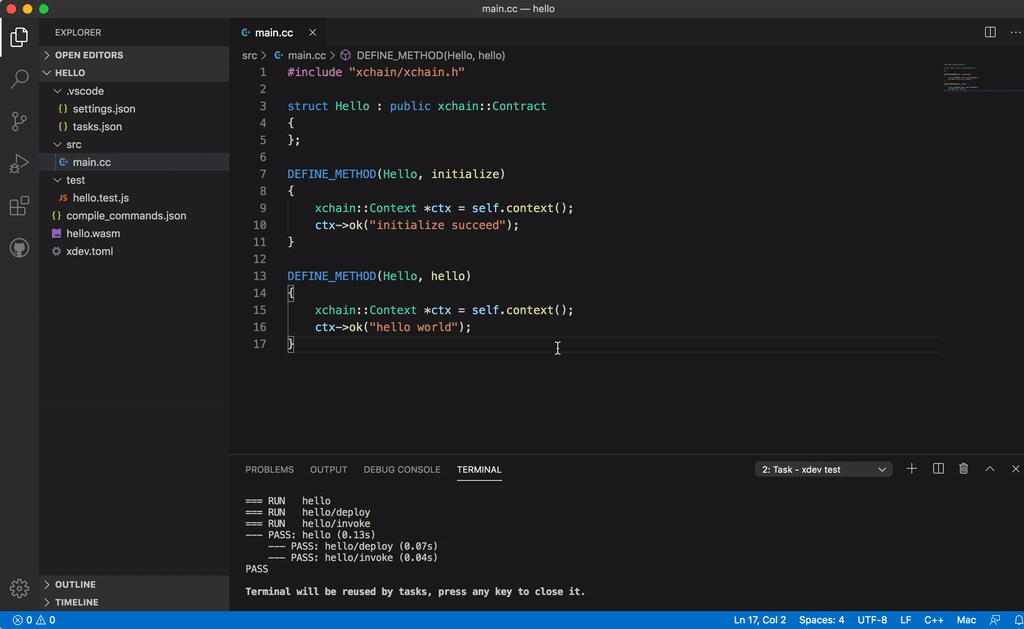This screenshot has width=1024, height=629.
Task: Change line ending via LF status item
Action: [906, 620]
